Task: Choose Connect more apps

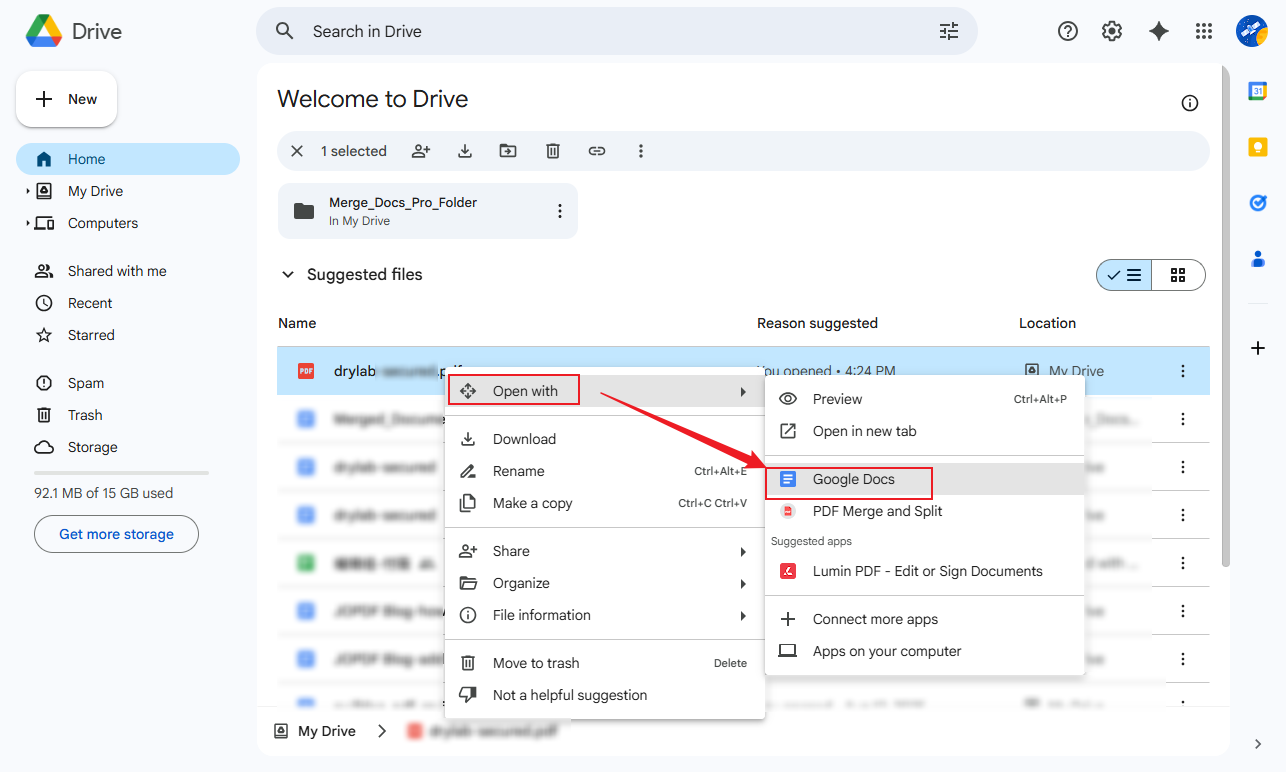Action: tap(925, 619)
